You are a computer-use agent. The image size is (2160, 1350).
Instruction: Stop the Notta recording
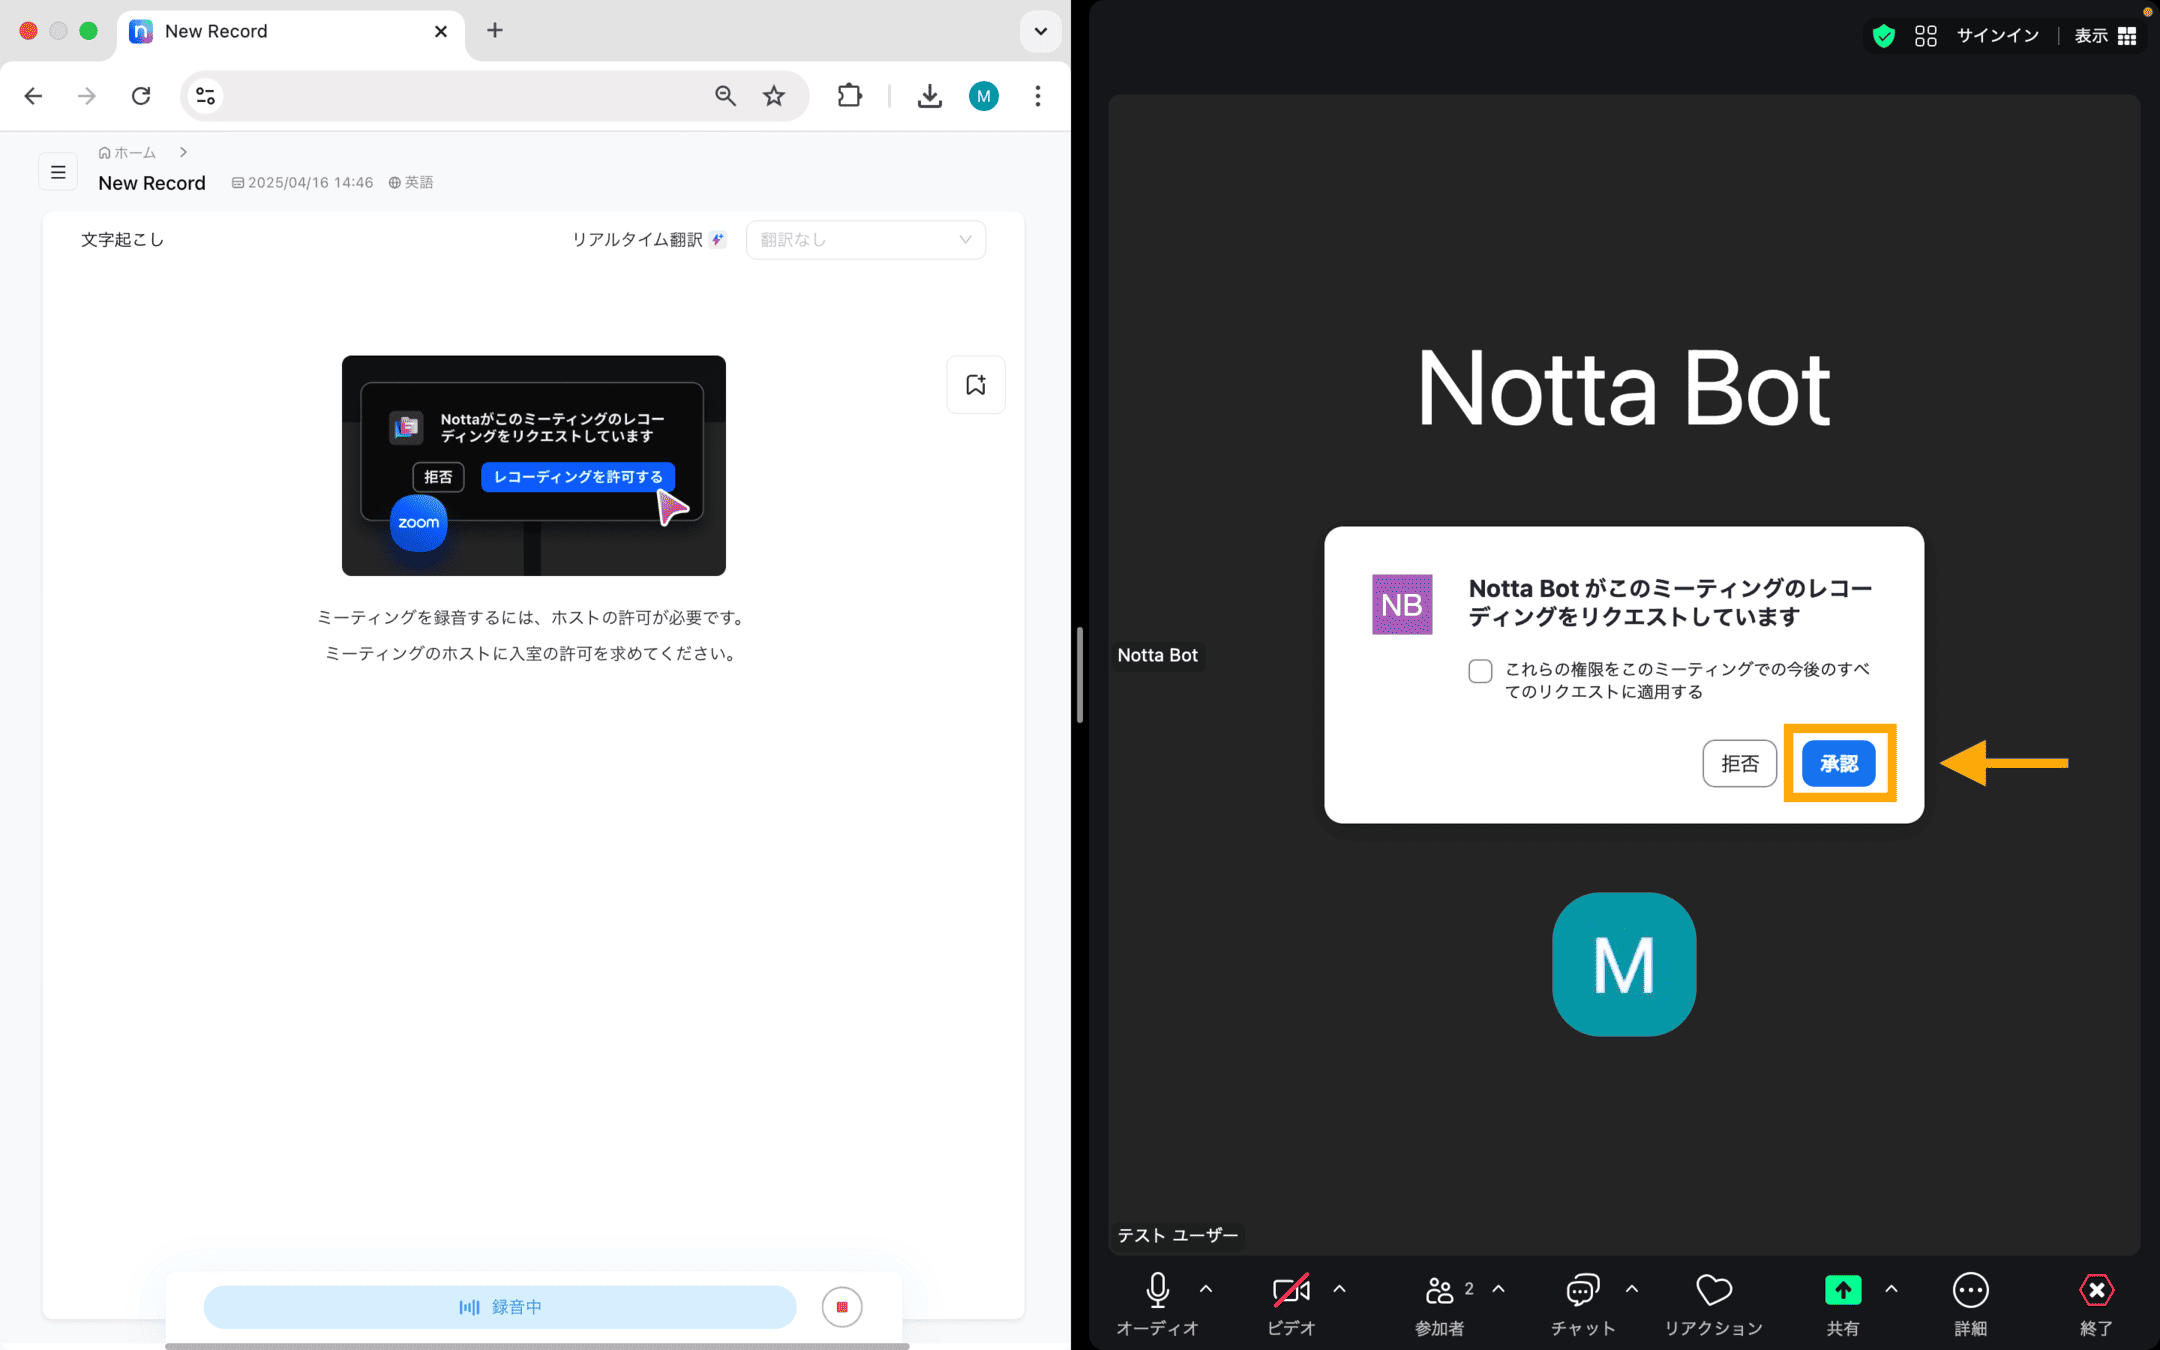842,1307
